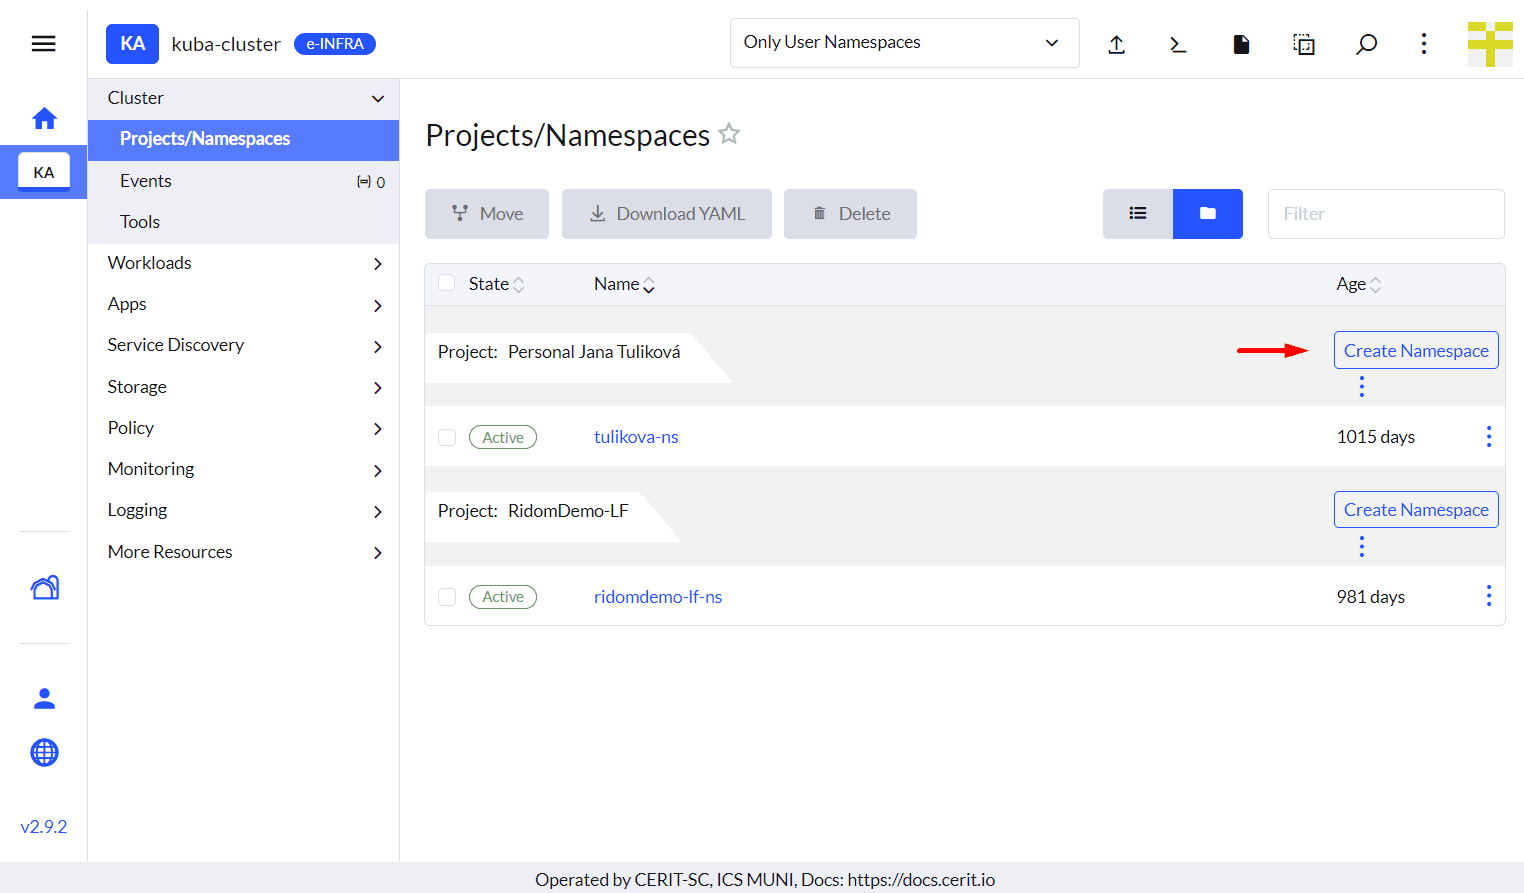The height and width of the screenshot is (893, 1524).
Task: Open the hamburger navigation menu
Action: point(43,44)
